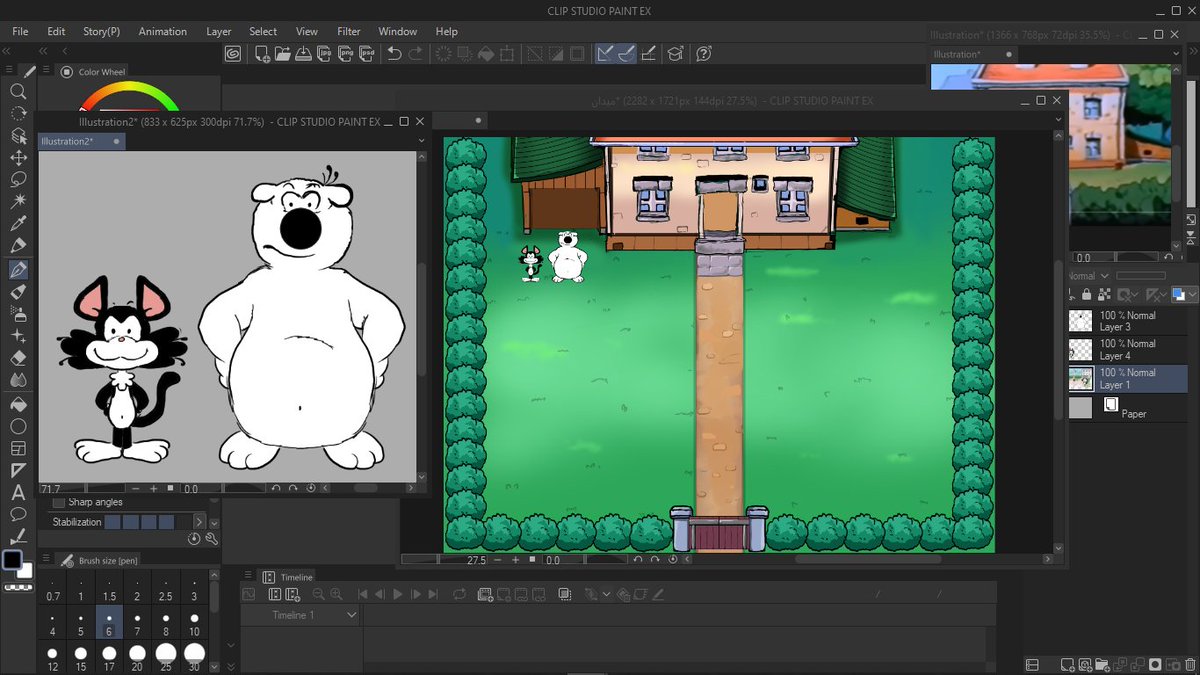This screenshot has height=675, width=1200.
Task: Enable the Sharp angles checkbox
Action: (x=58, y=502)
